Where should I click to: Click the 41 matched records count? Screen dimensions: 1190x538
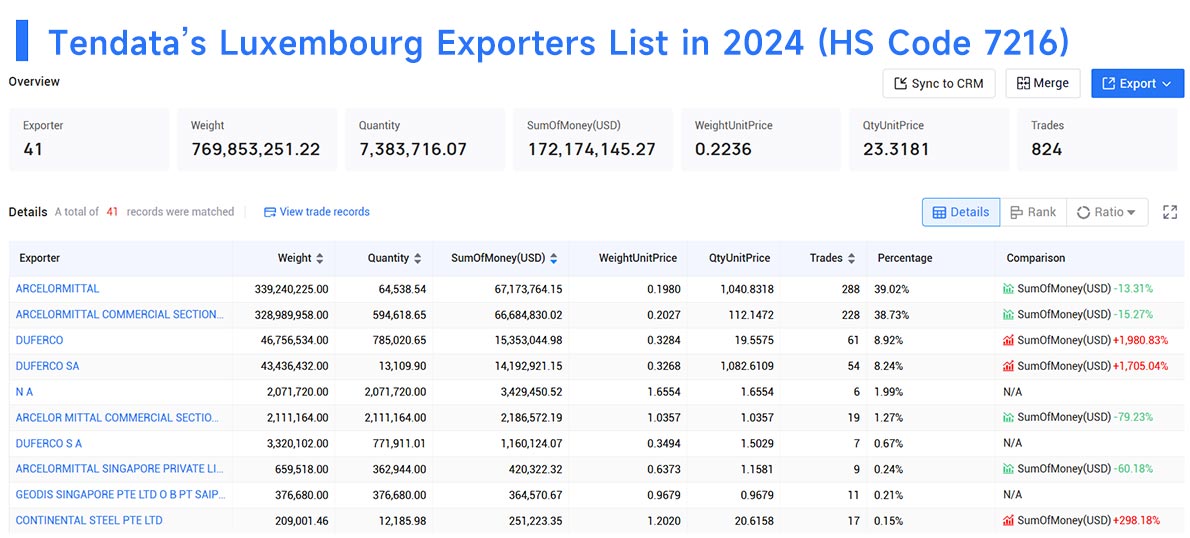point(112,212)
